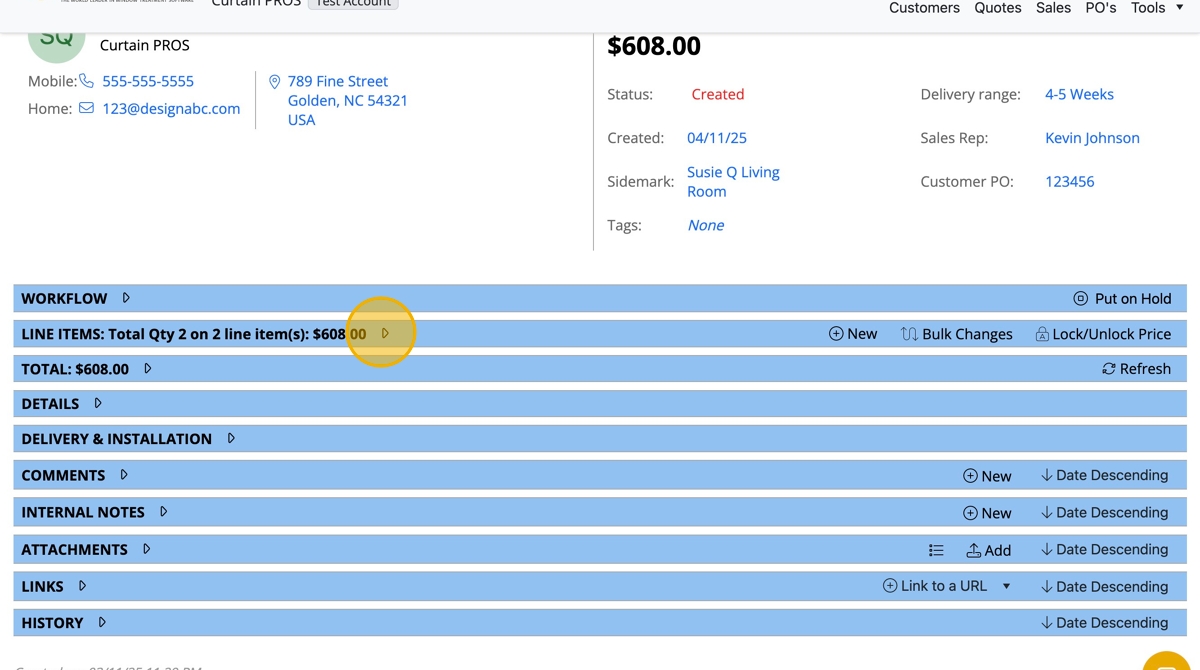The width and height of the screenshot is (1200, 670).
Task: Click sales rep Kevin Johnson
Action: point(1092,138)
